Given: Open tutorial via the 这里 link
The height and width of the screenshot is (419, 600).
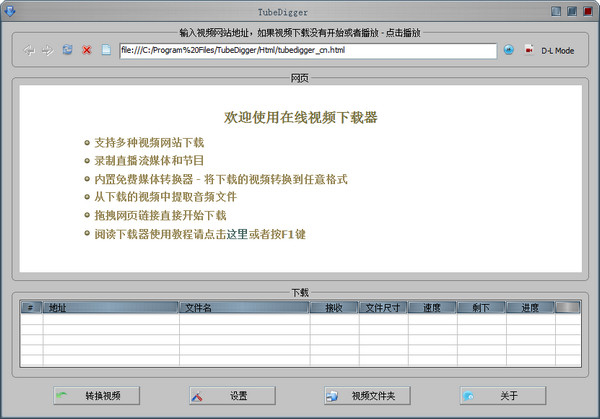Looking at the screenshot, I should tap(237, 234).
